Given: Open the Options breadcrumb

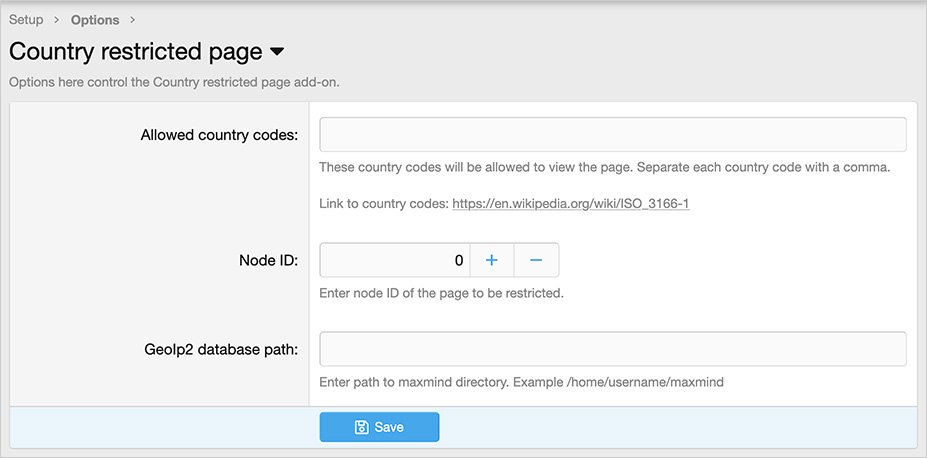Looking at the screenshot, I should coord(95,20).
